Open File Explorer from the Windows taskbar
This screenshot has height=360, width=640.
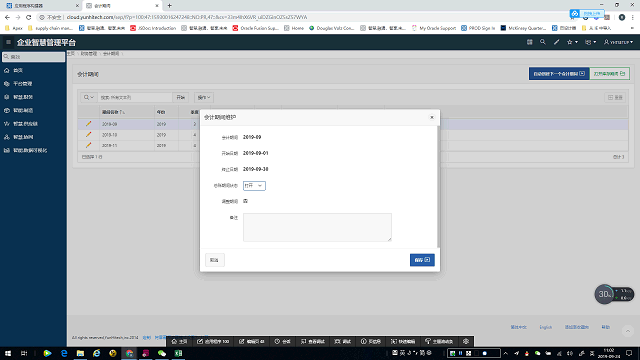pyautogui.click(x=80, y=353)
